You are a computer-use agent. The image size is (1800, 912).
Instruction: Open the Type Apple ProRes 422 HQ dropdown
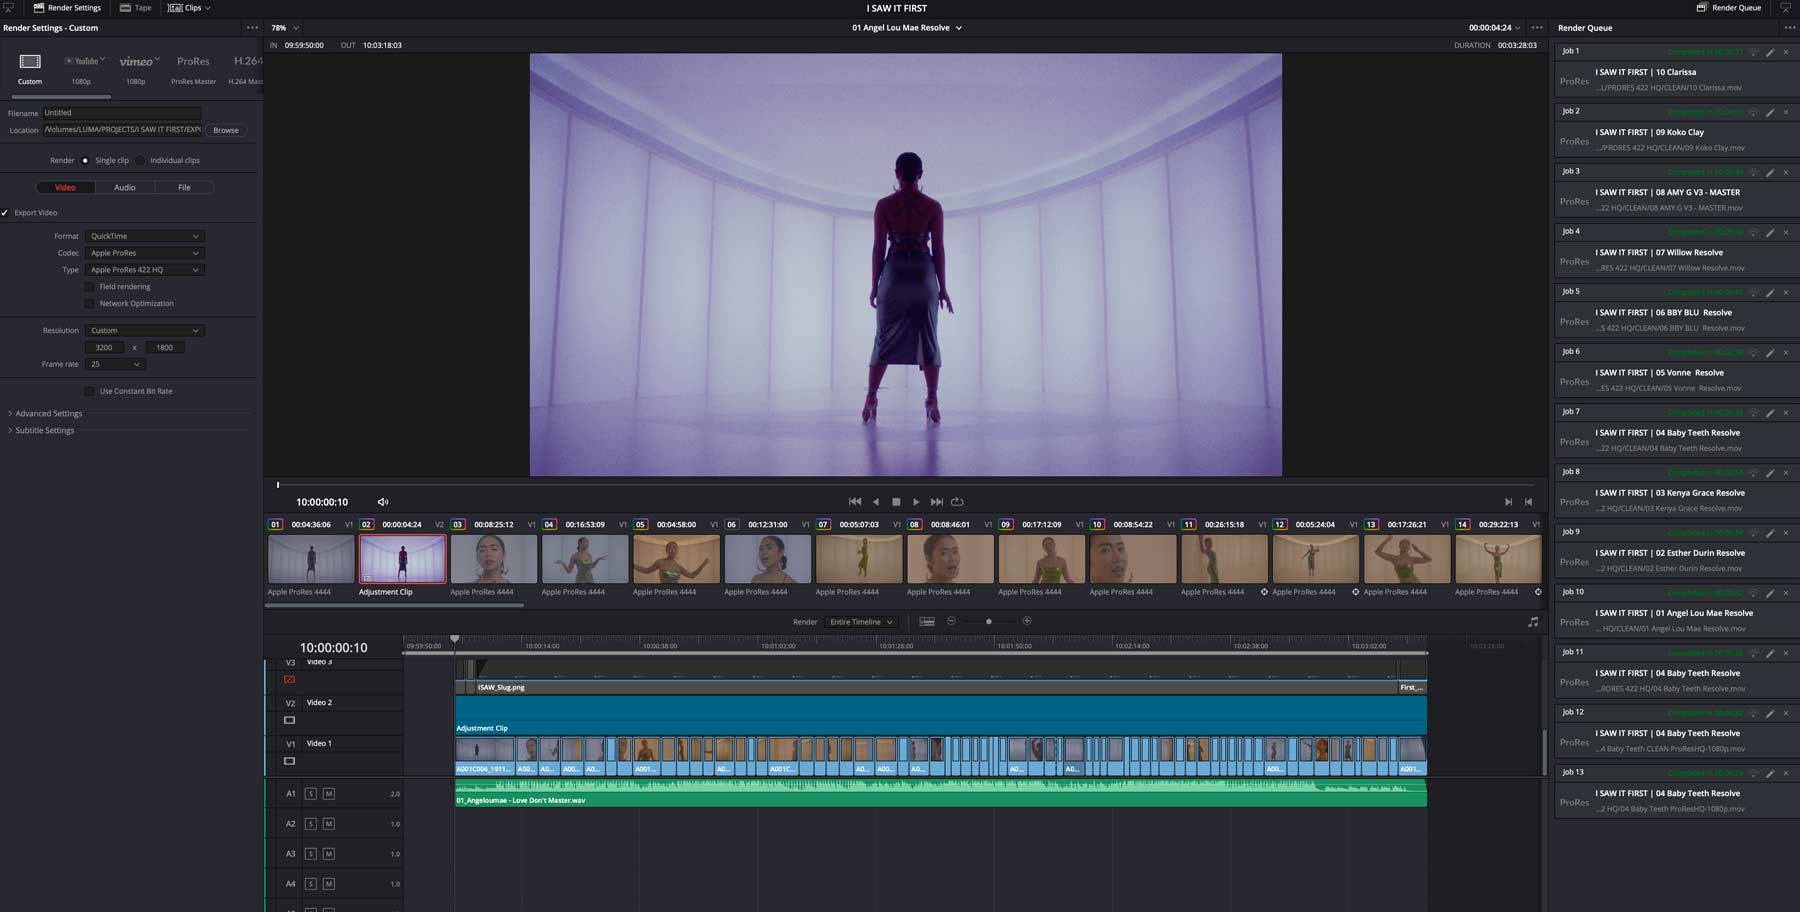(144, 270)
